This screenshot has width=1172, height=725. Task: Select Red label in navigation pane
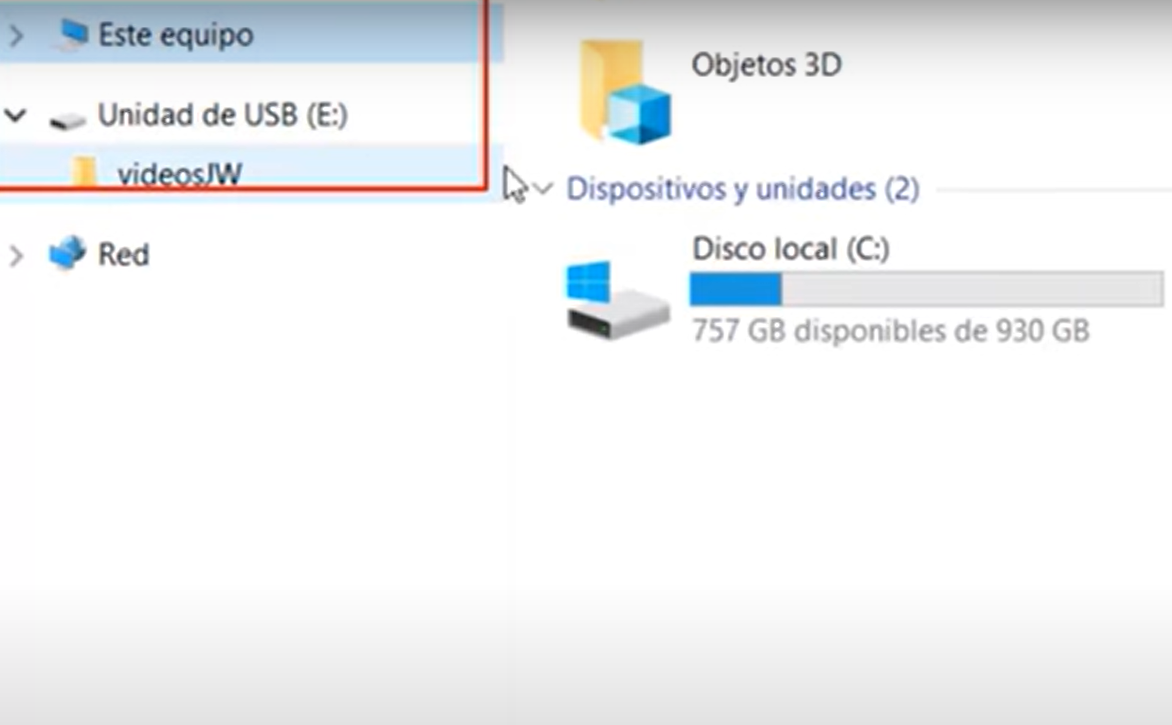point(124,255)
